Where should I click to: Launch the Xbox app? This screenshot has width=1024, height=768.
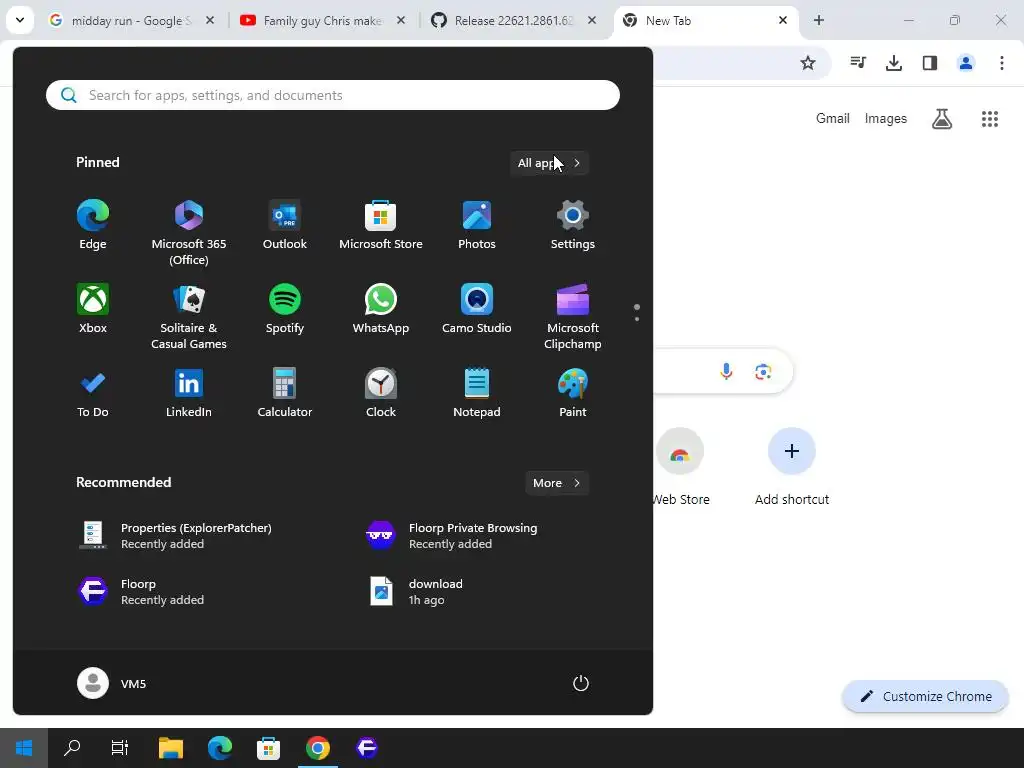(93, 309)
